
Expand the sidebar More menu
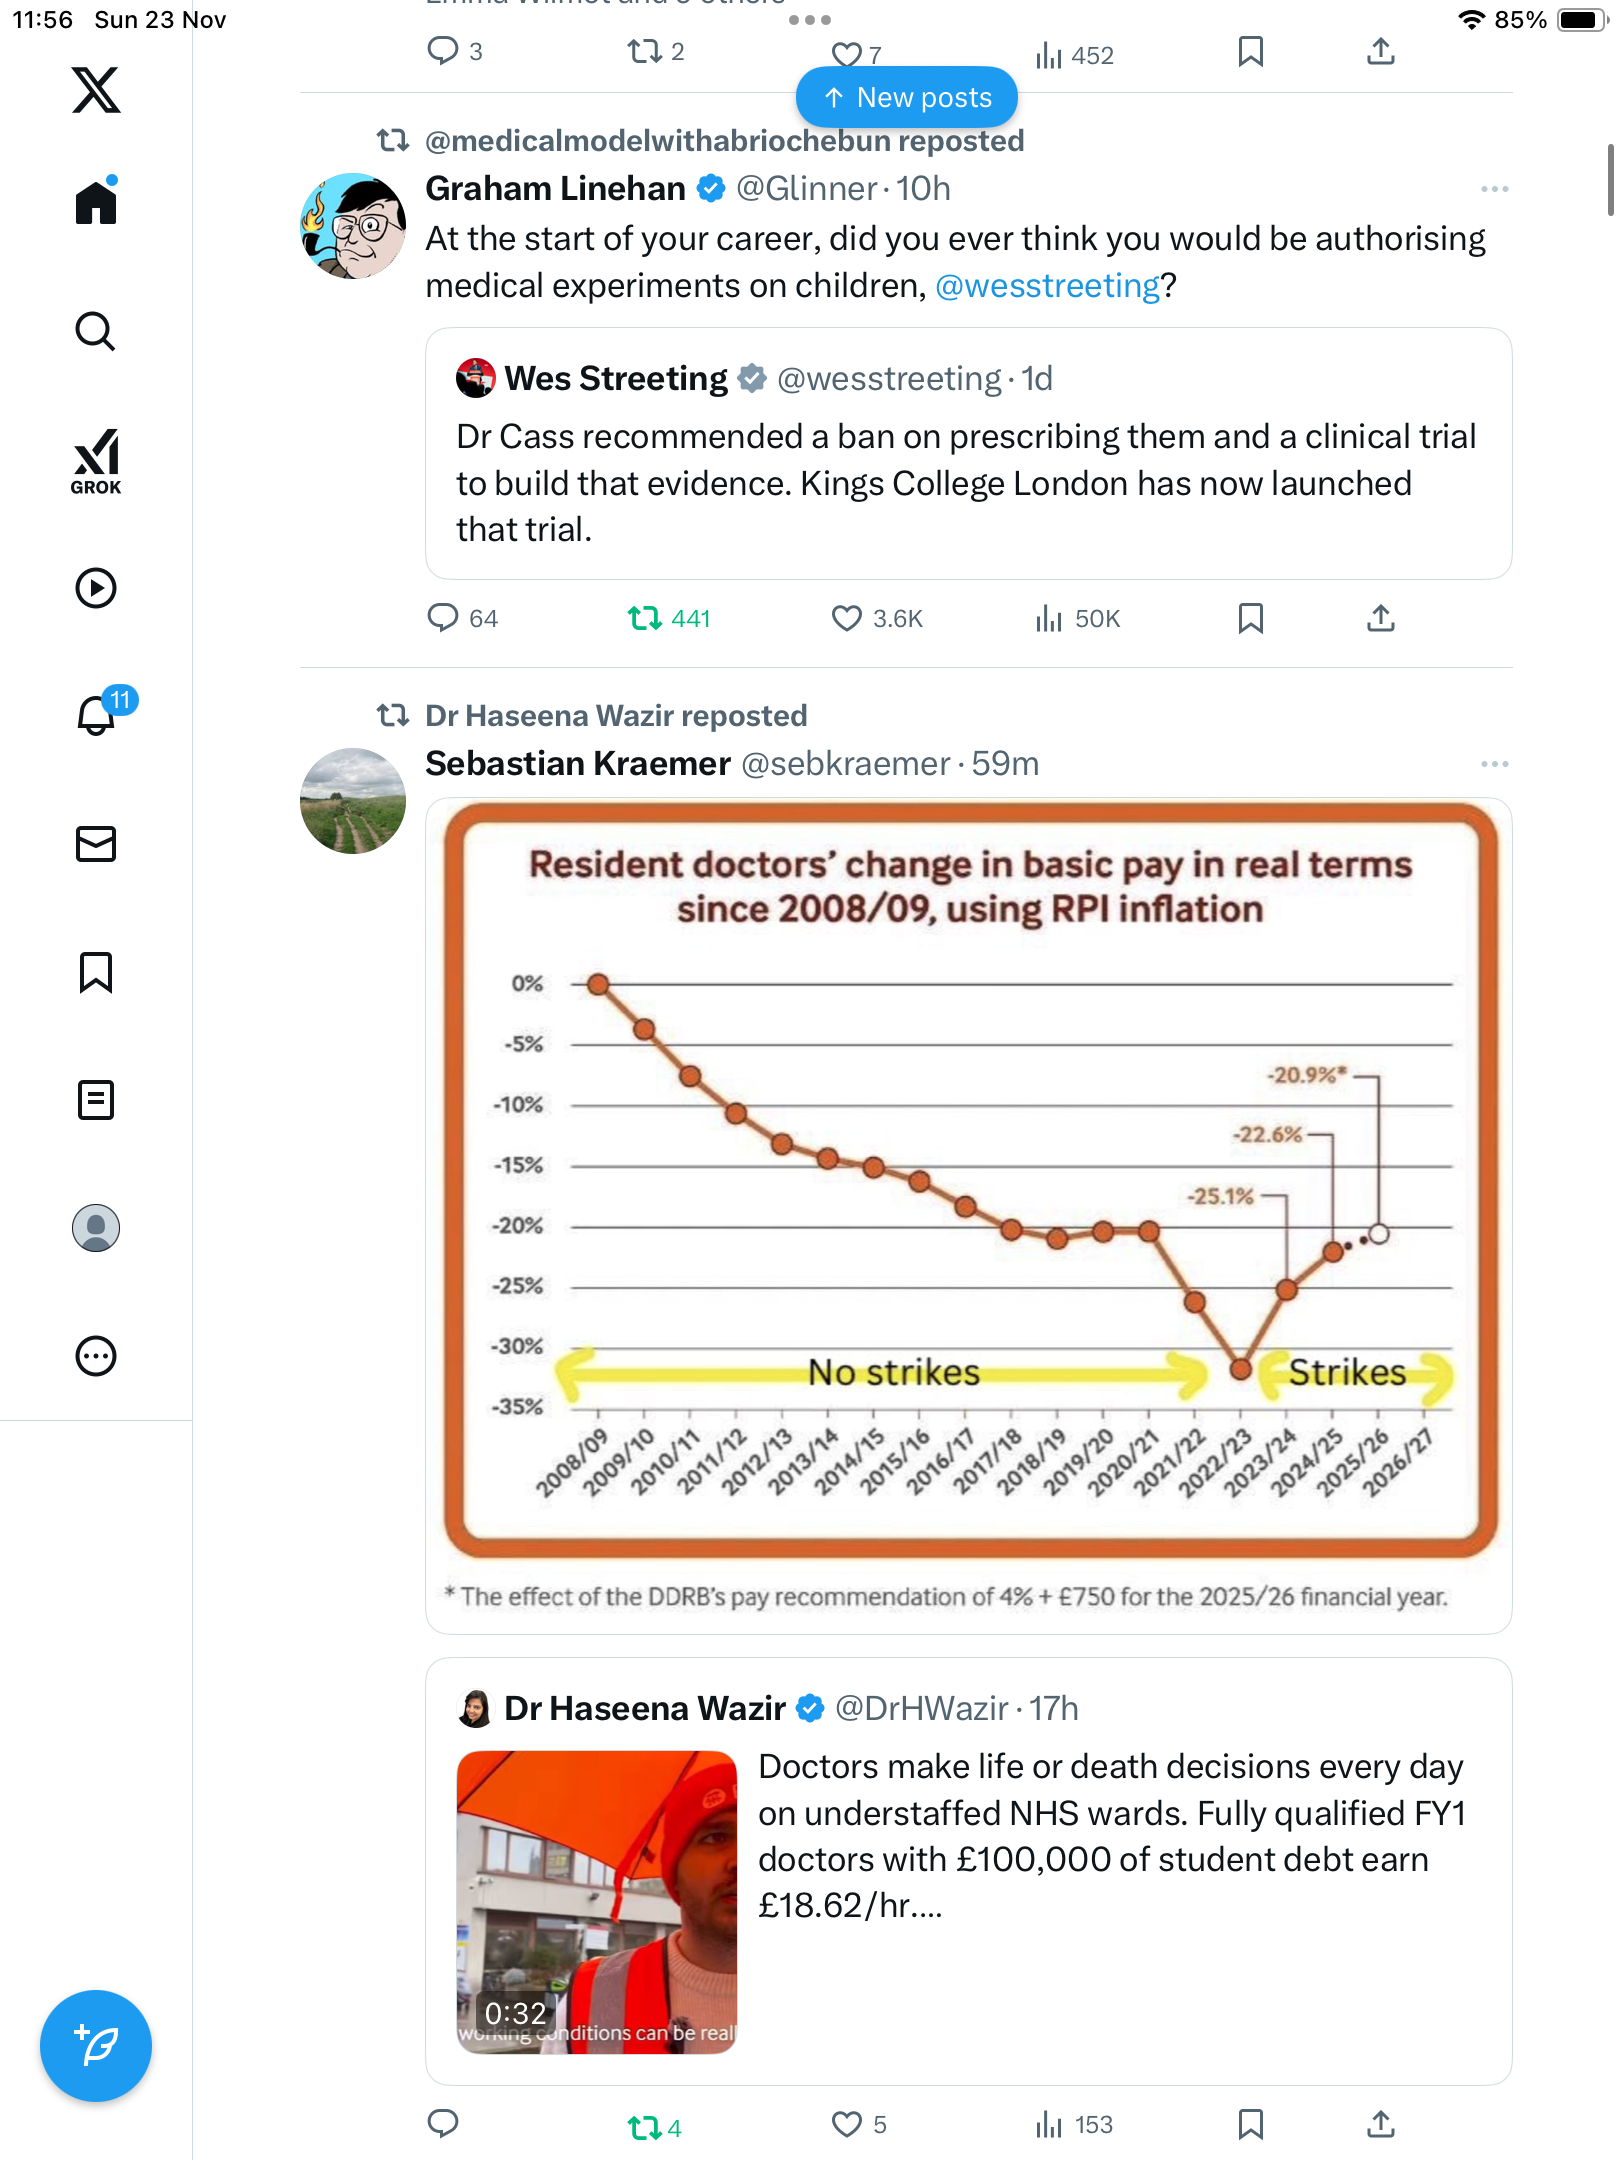[x=96, y=1356]
